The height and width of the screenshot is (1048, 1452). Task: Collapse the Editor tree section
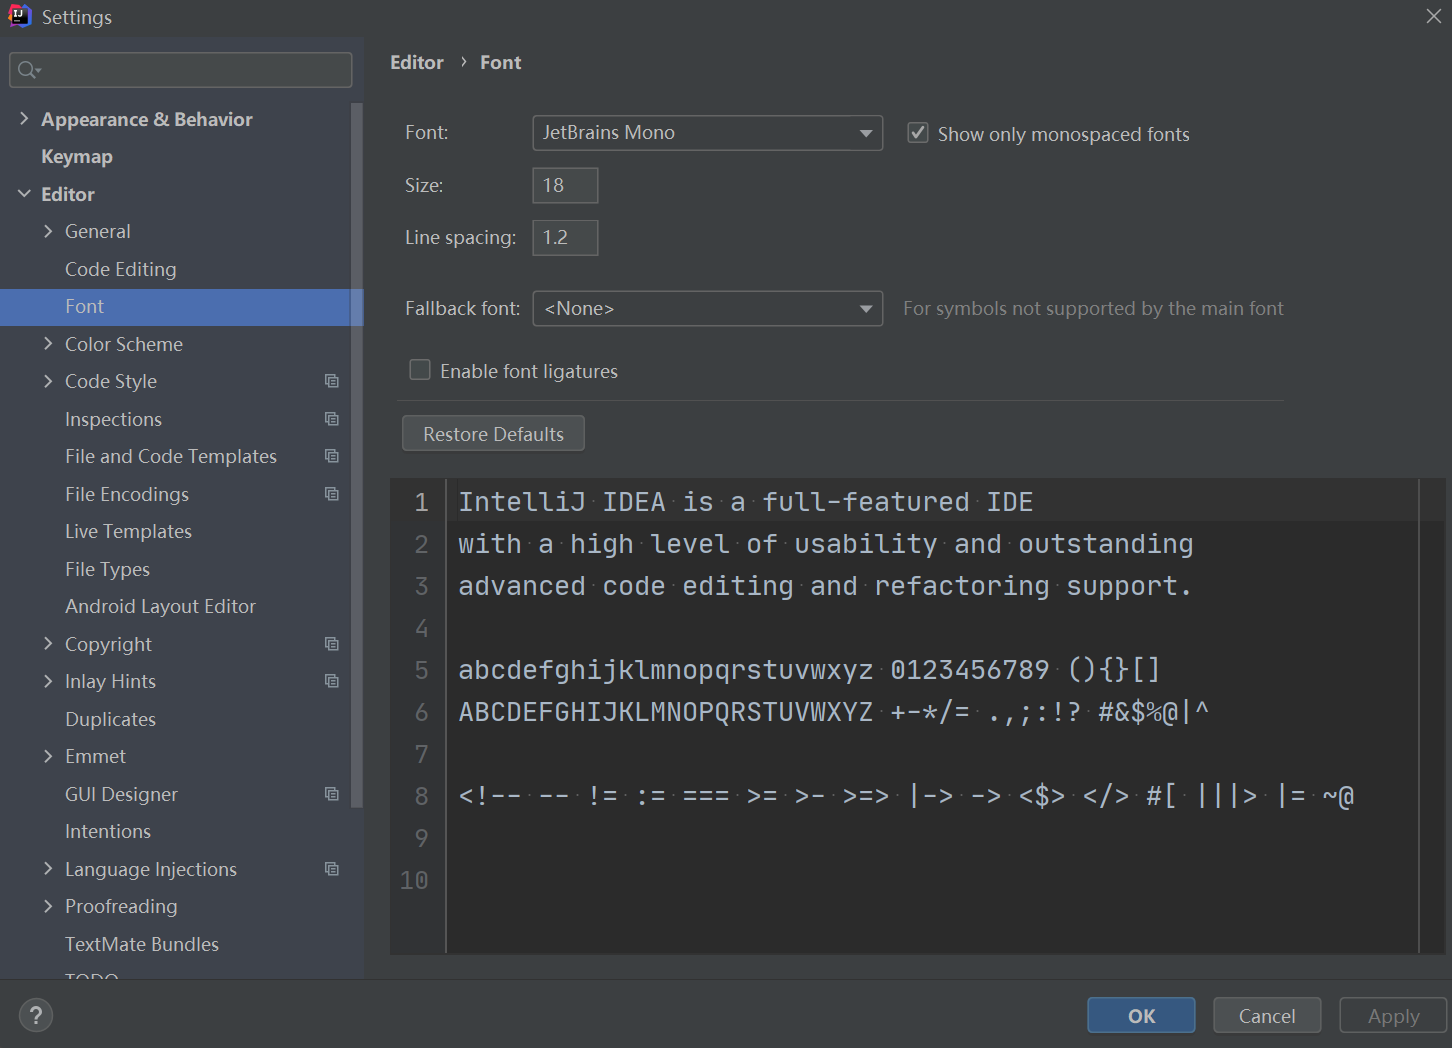click(x=24, y=194)
